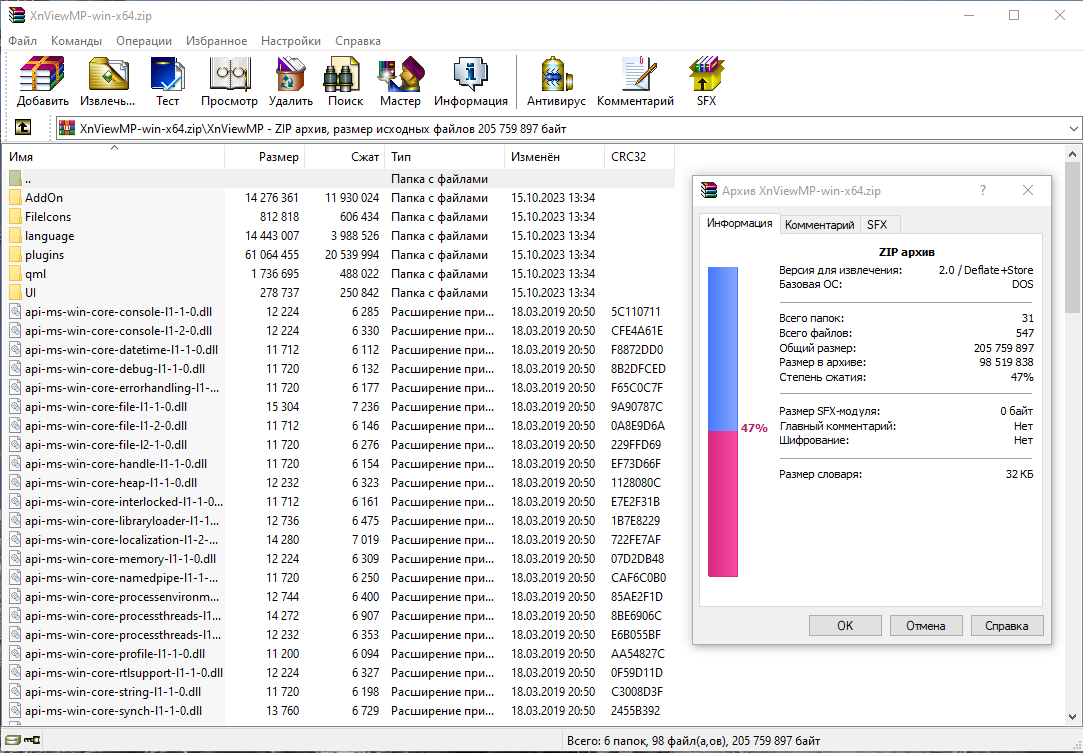The image size is (1083, 753).
Task: Switch to the SFX tab in dialog
Action: [877, 225]
